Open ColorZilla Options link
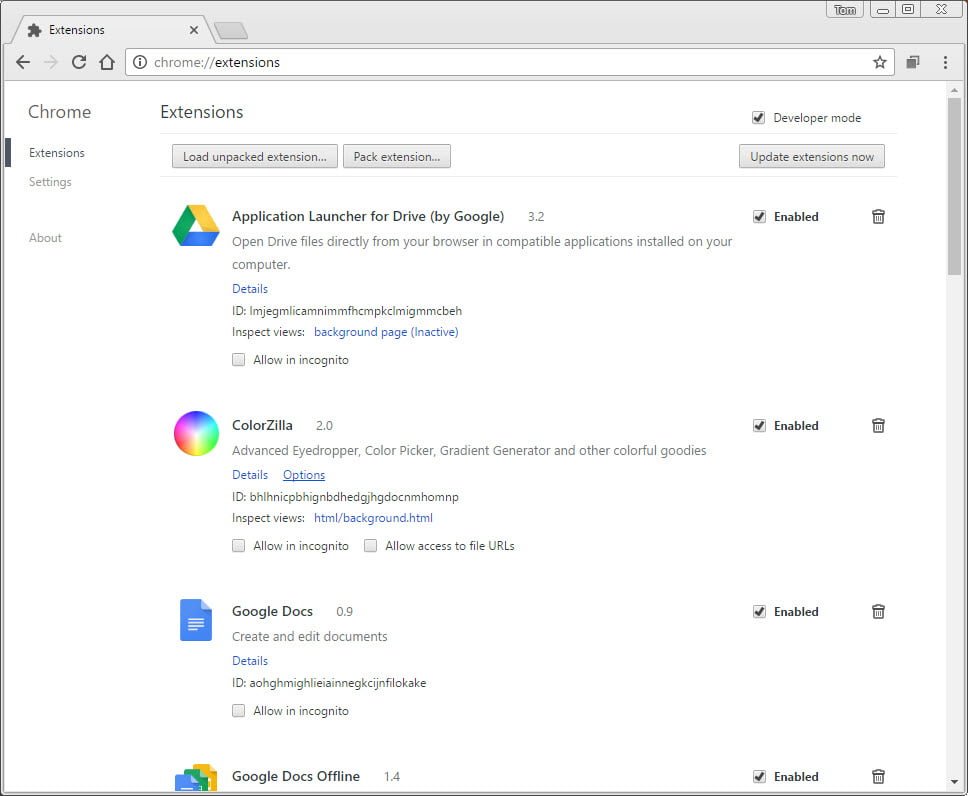968x796 pixels. pyautogui.click(x=304, y=474)
